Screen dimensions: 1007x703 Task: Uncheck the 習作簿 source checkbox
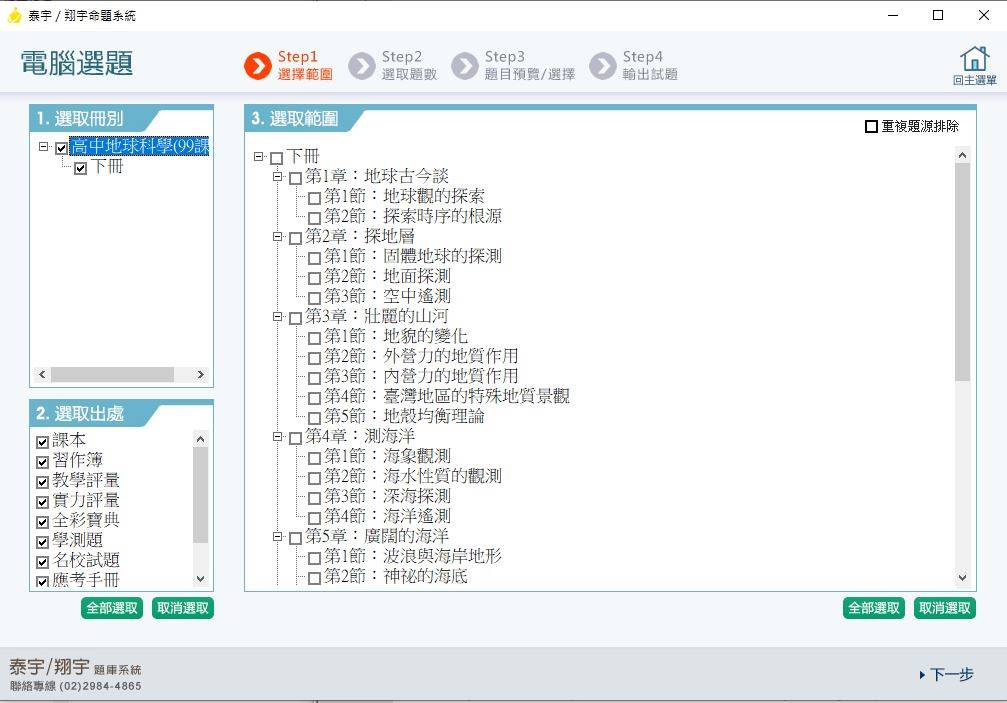[42, 462]
